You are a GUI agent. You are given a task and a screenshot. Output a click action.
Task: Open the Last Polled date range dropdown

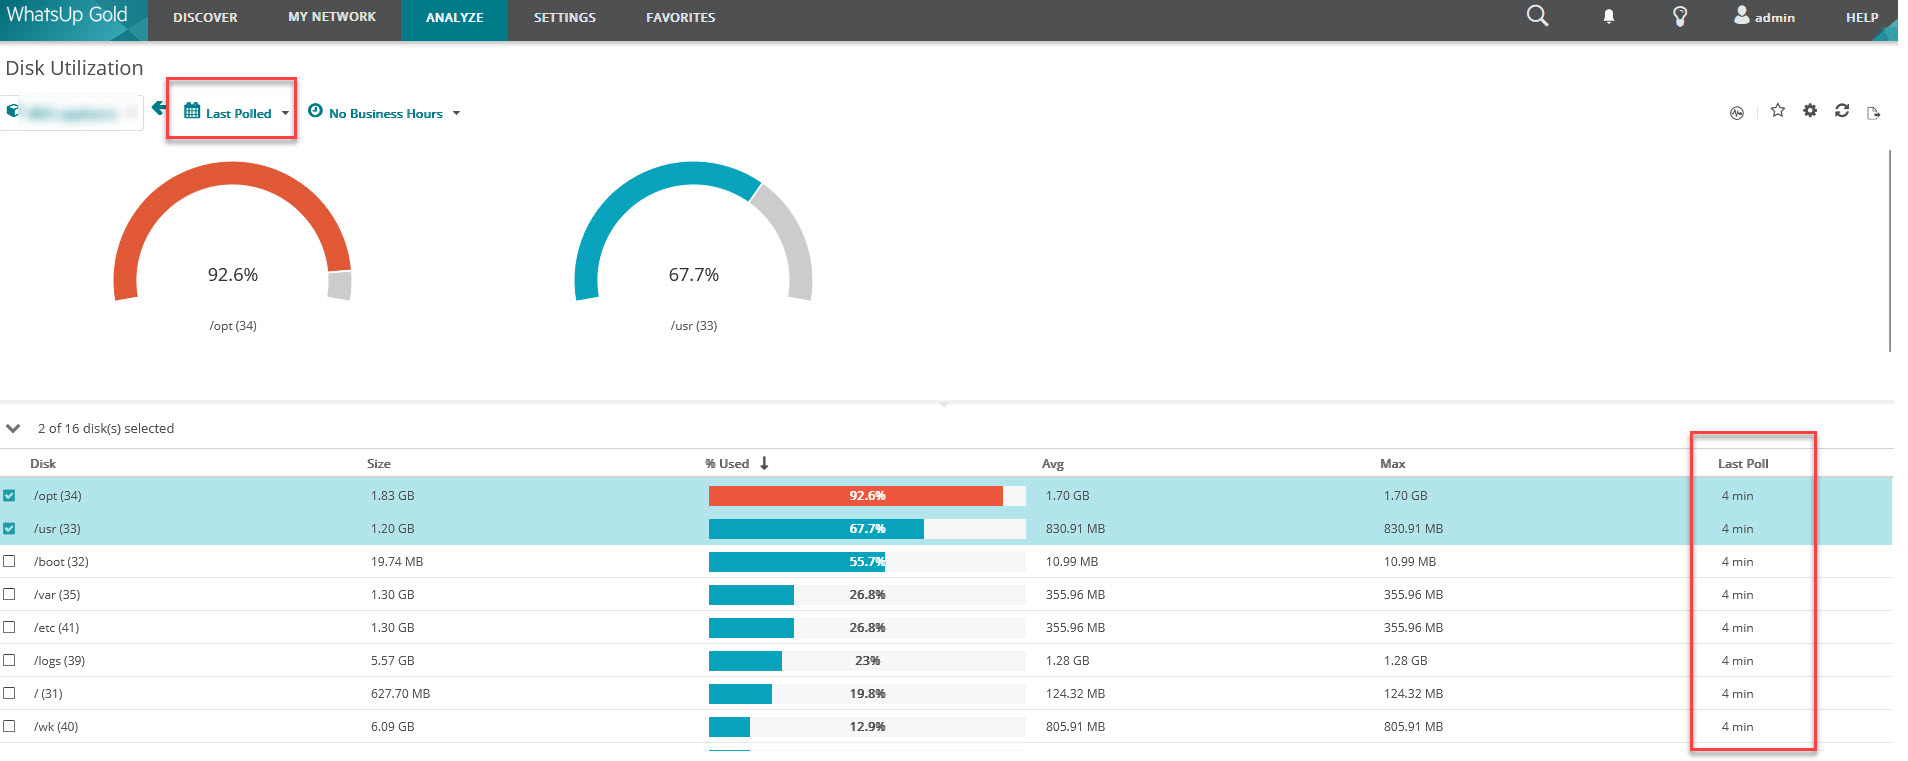point(237,113)
